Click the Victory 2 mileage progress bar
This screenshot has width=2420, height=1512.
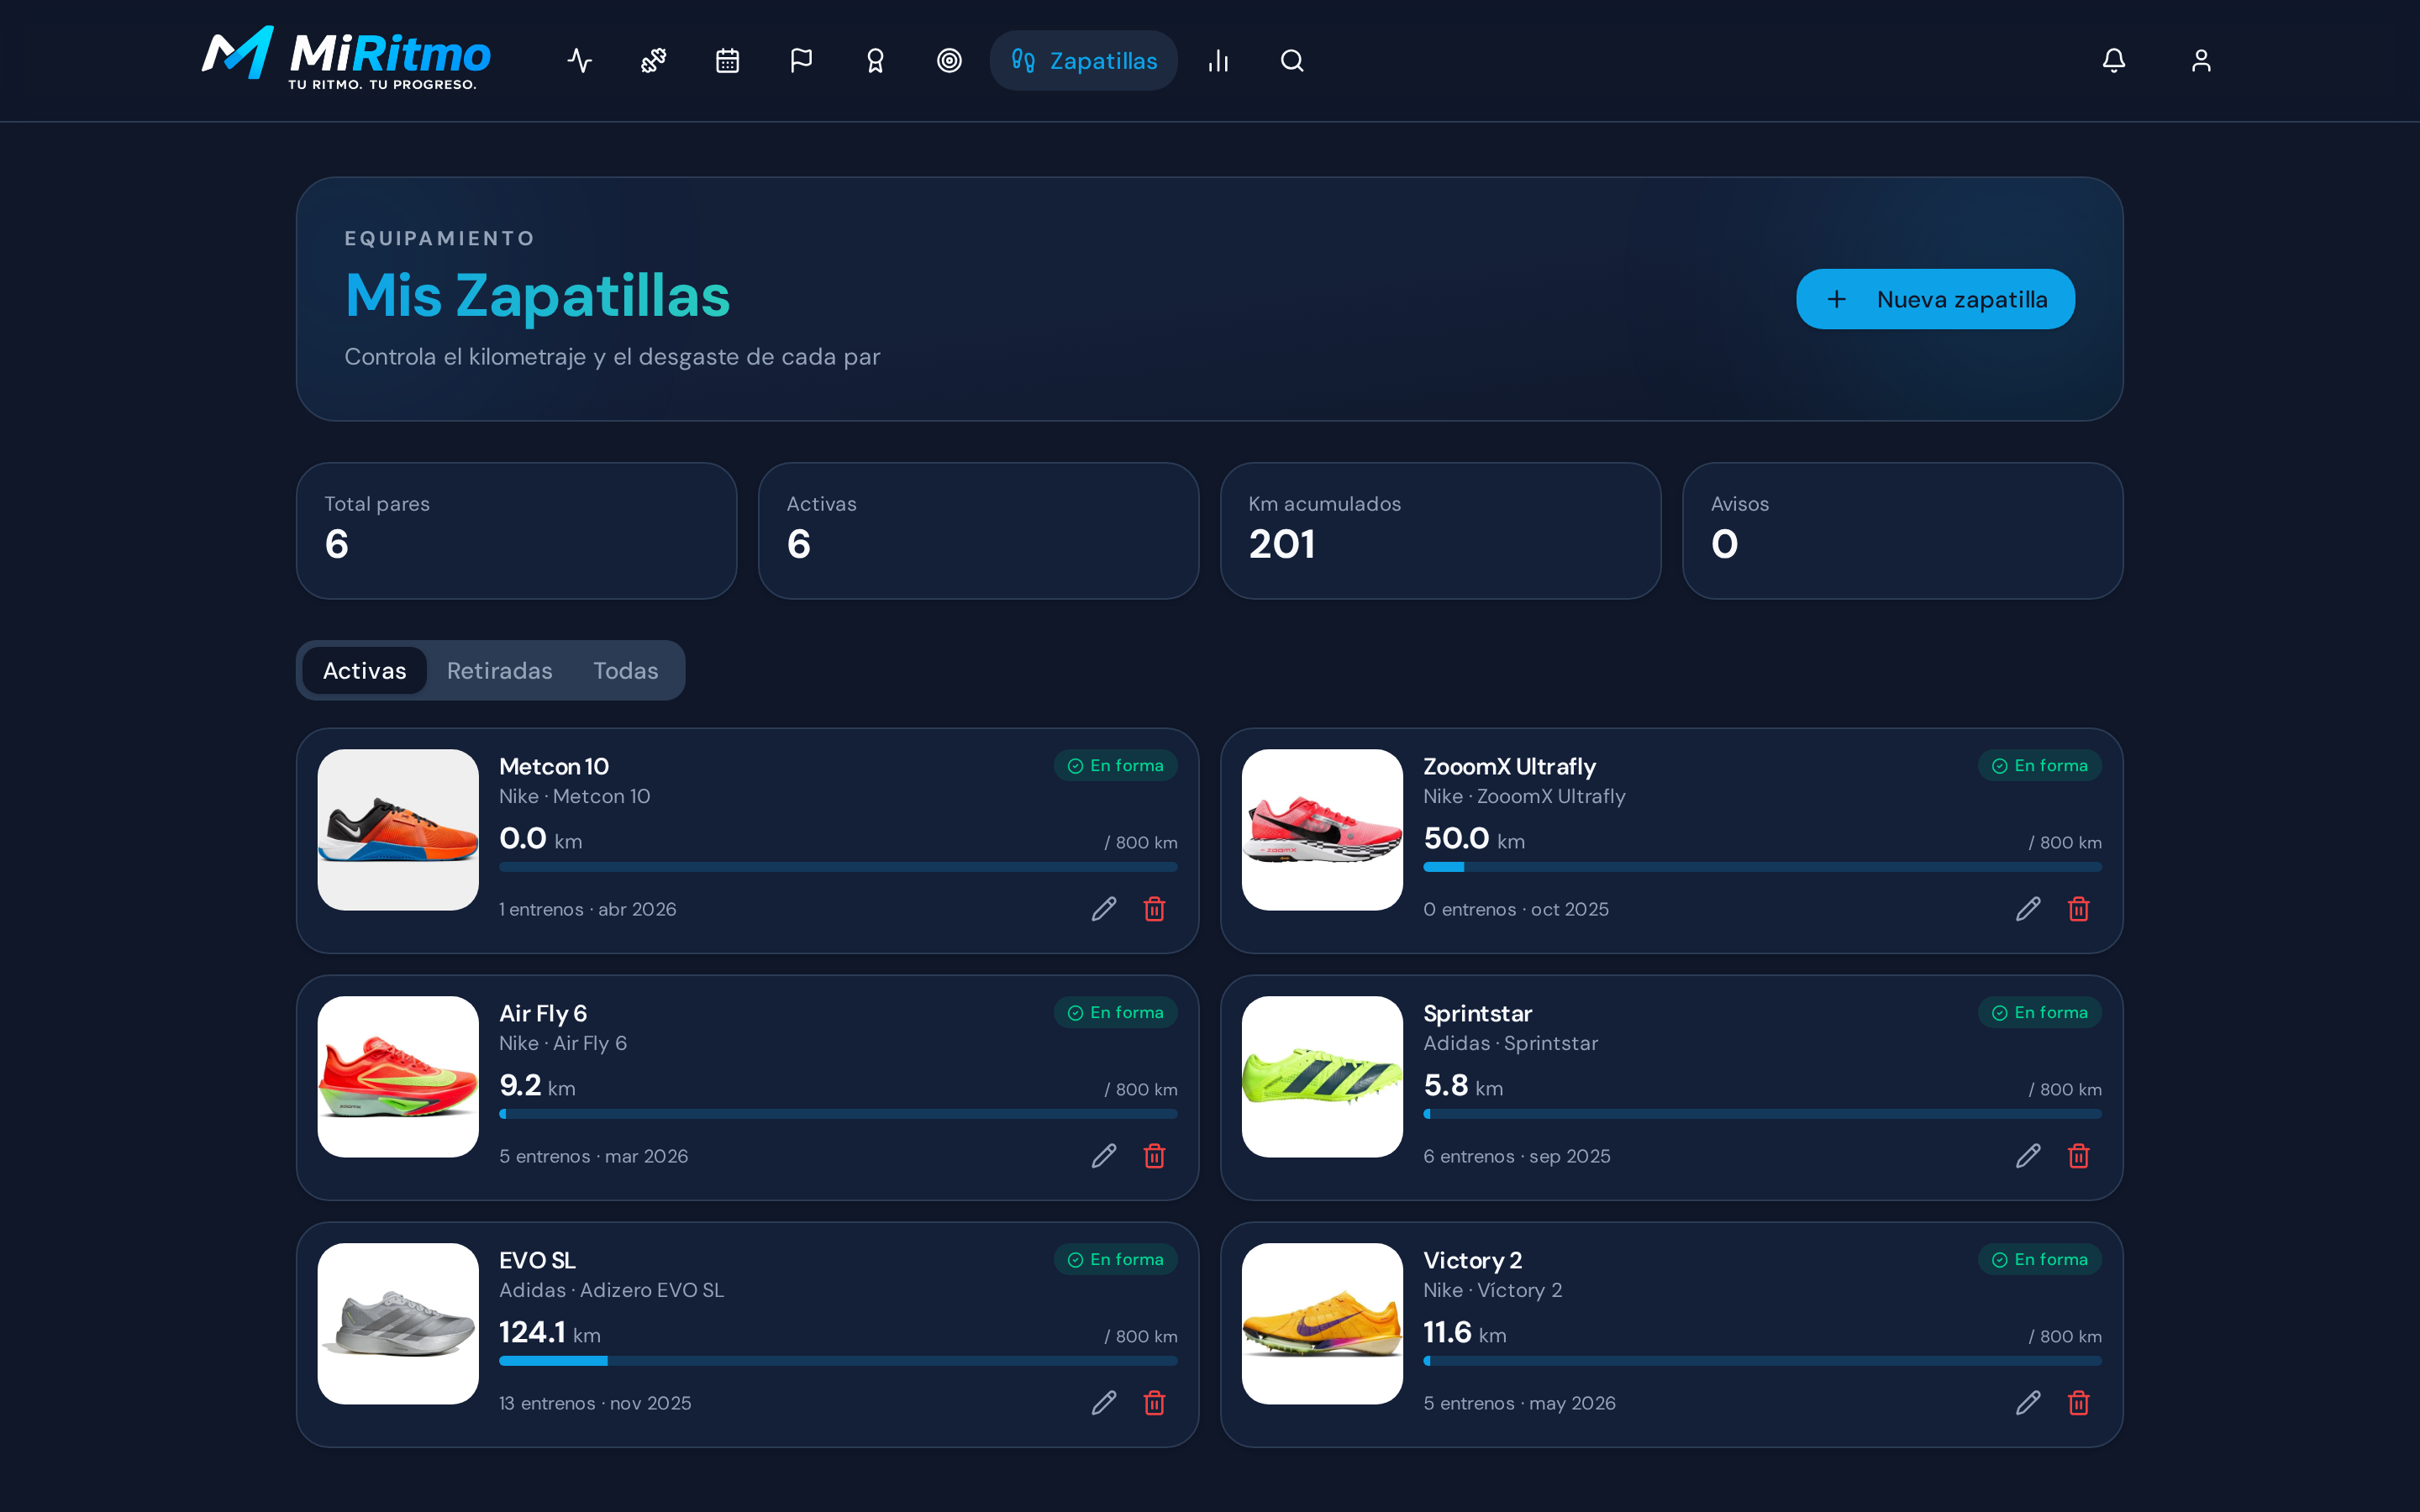coord(1763,1361)
